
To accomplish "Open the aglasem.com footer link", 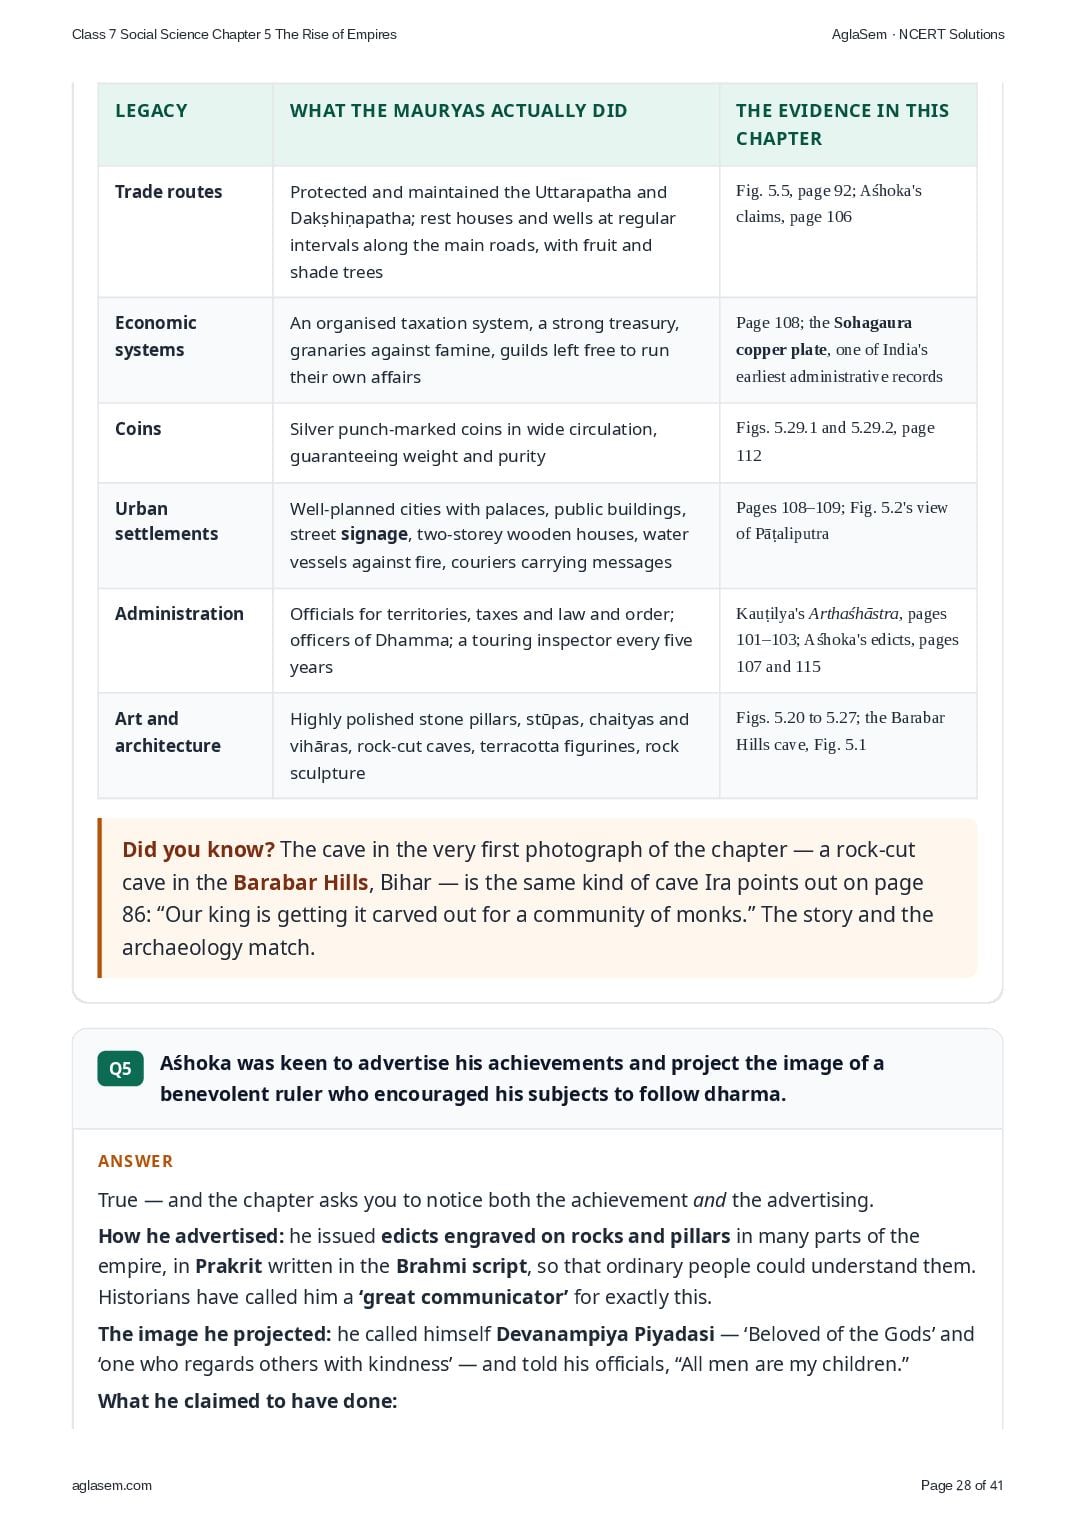I will tap(112, 1485).
